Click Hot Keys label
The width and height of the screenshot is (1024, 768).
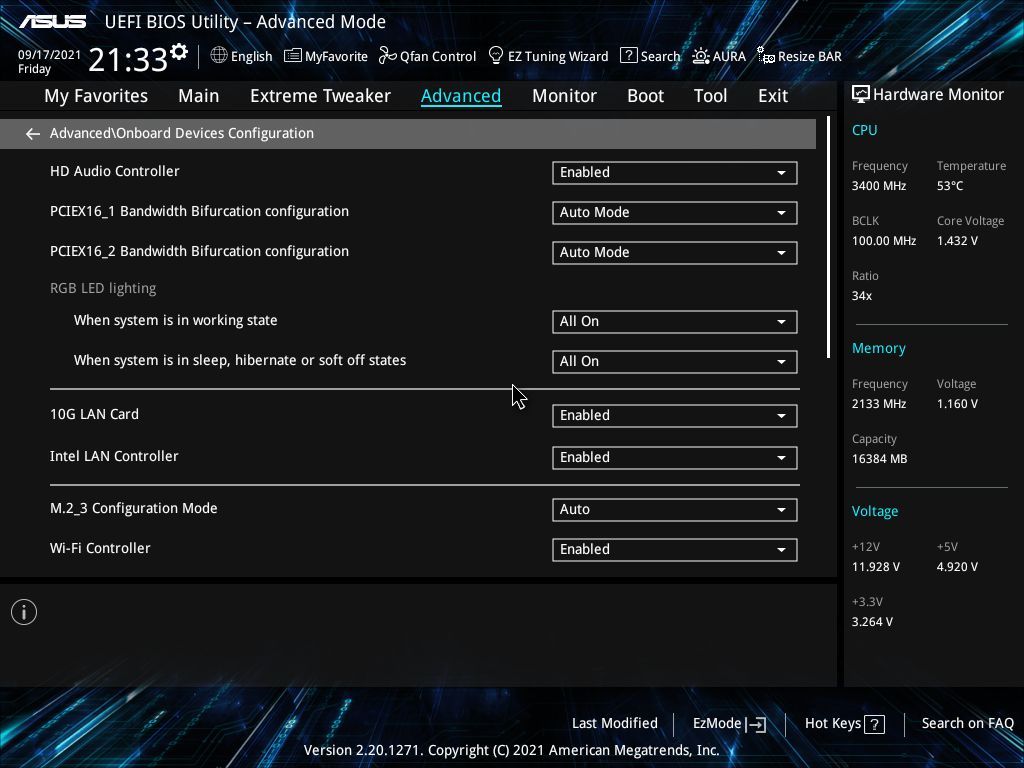click(833, 723)
